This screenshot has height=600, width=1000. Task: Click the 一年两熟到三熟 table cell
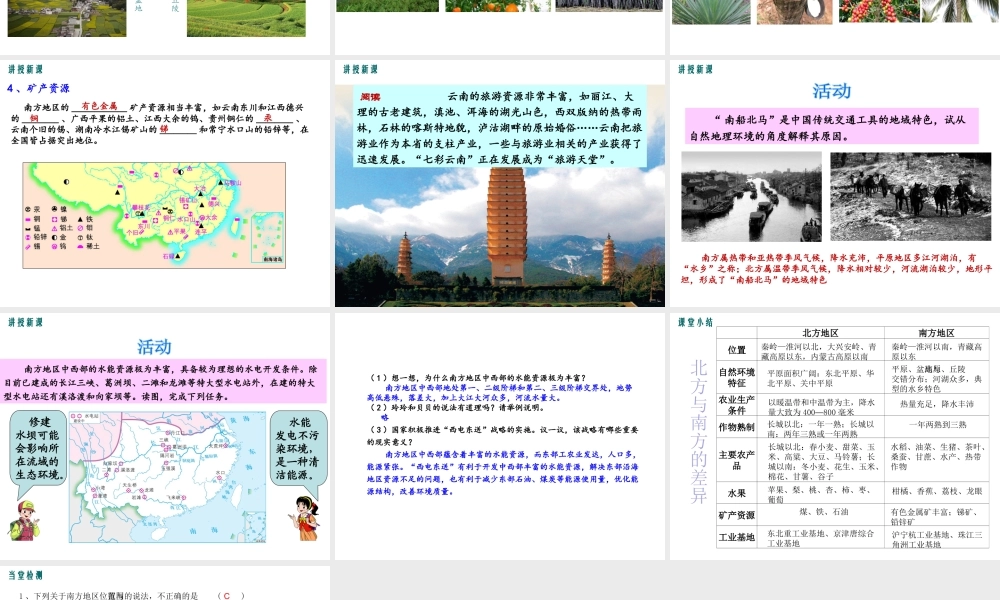click(938, 425)
